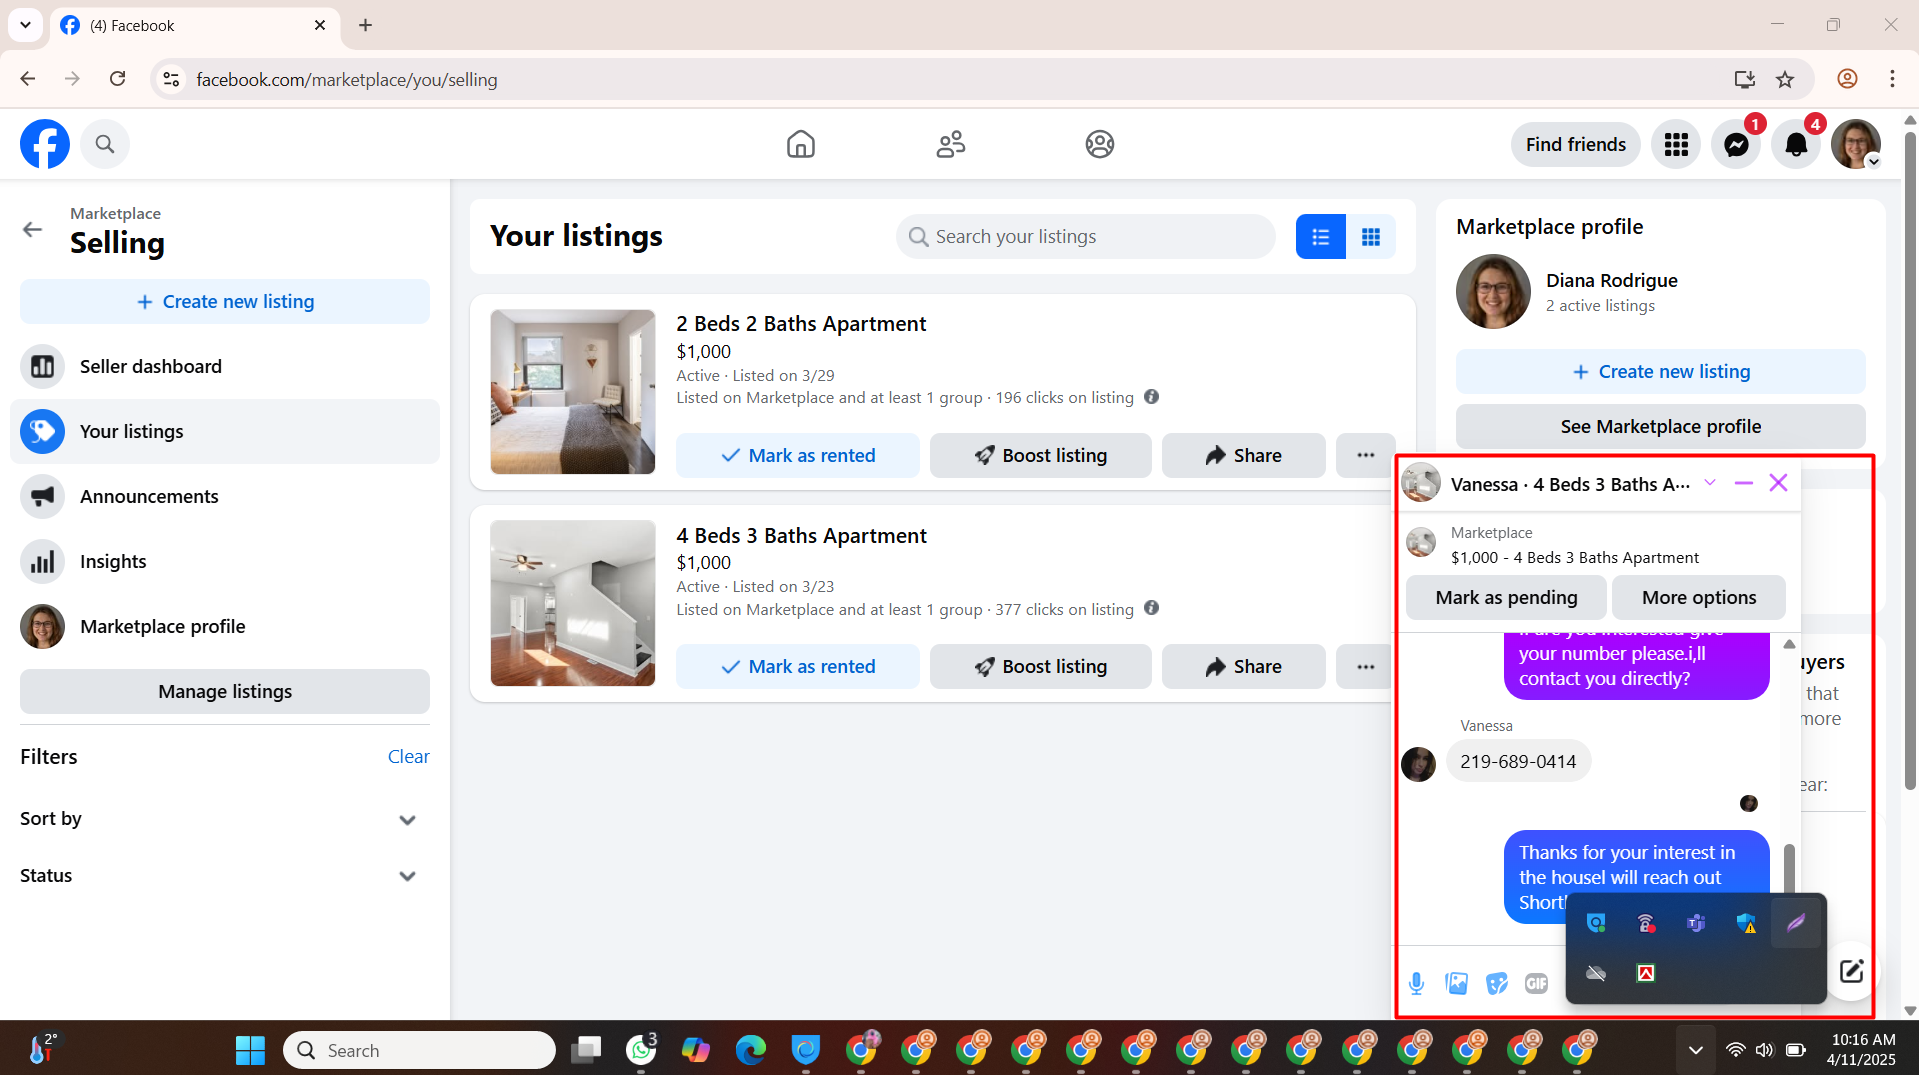Image resolution: width=1919 pixels, height=1075 pixels.
Task: Open more options for 2 Beds 2 Baths listing
Action: pos(1365,456)
